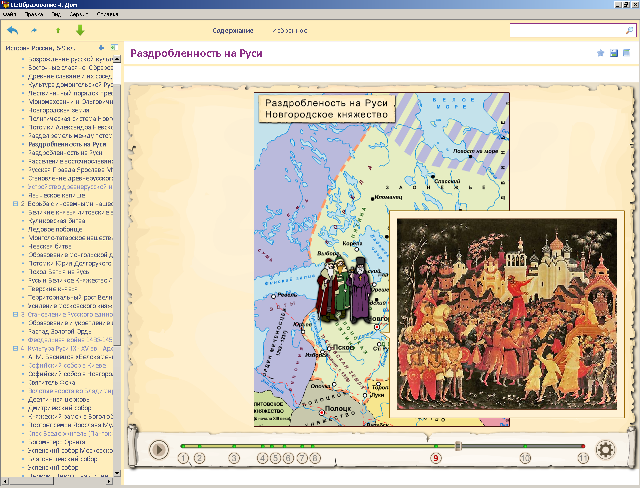Click the tree's horizontal scrollbar left arrow
640x488 pixels.
click(5, 481)
